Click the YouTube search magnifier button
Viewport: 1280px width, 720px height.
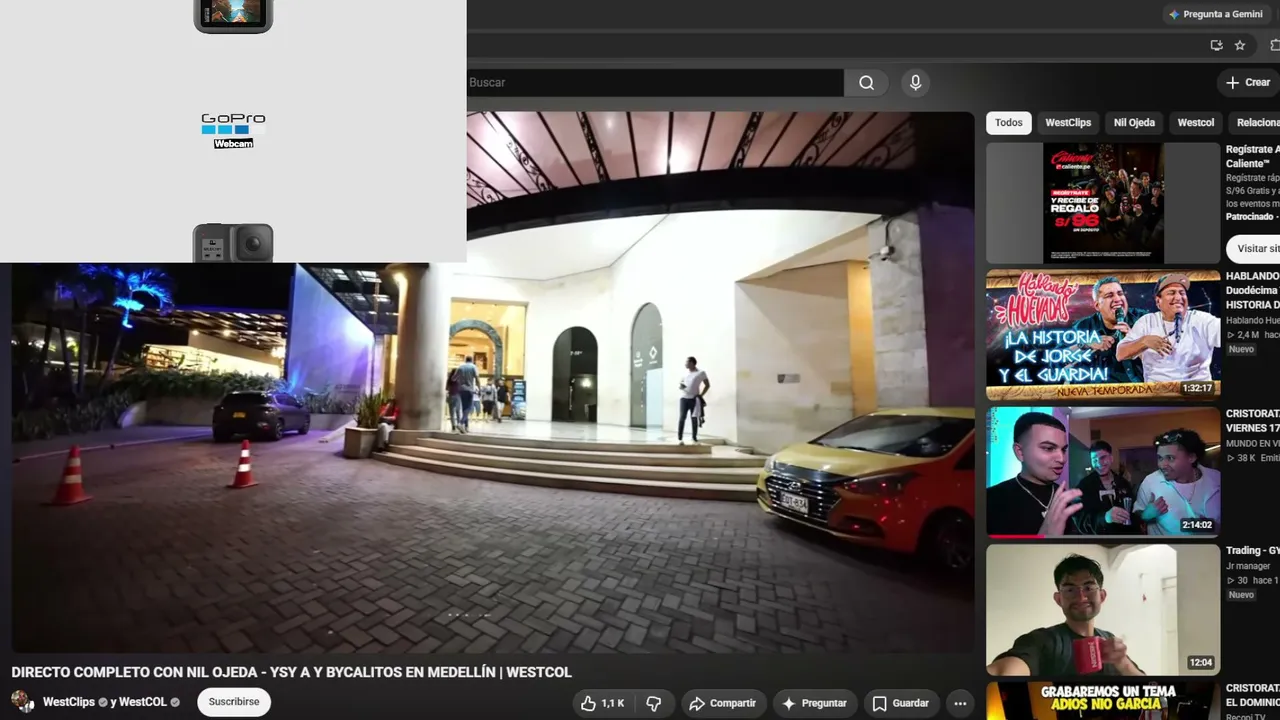coord(866,83)
